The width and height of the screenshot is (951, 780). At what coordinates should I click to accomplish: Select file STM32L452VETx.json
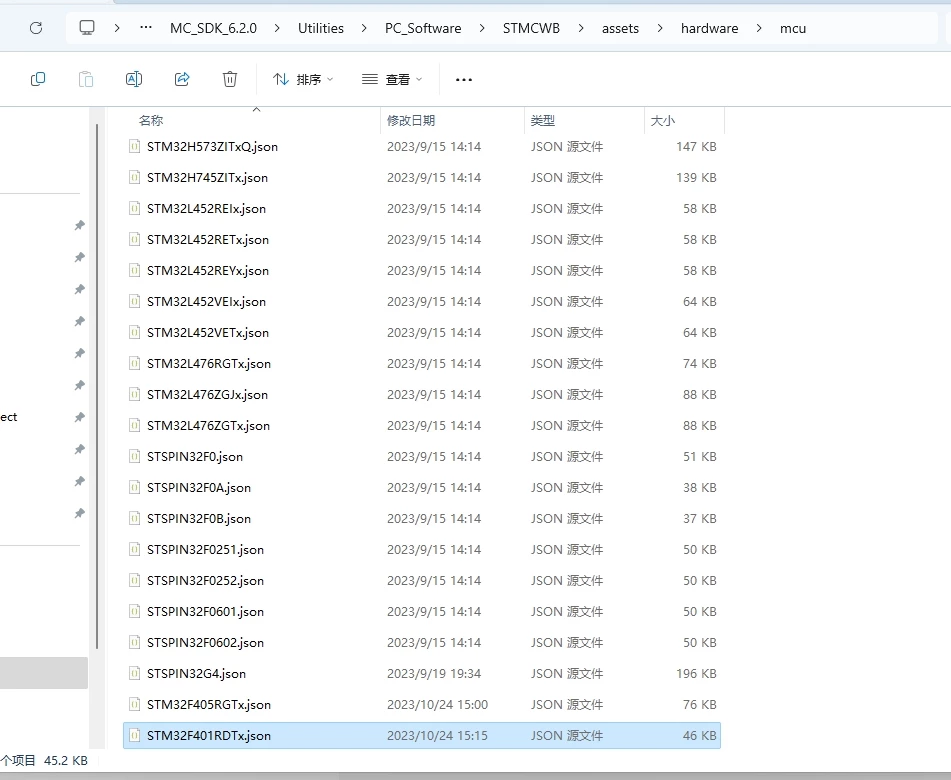pos(422,332)
